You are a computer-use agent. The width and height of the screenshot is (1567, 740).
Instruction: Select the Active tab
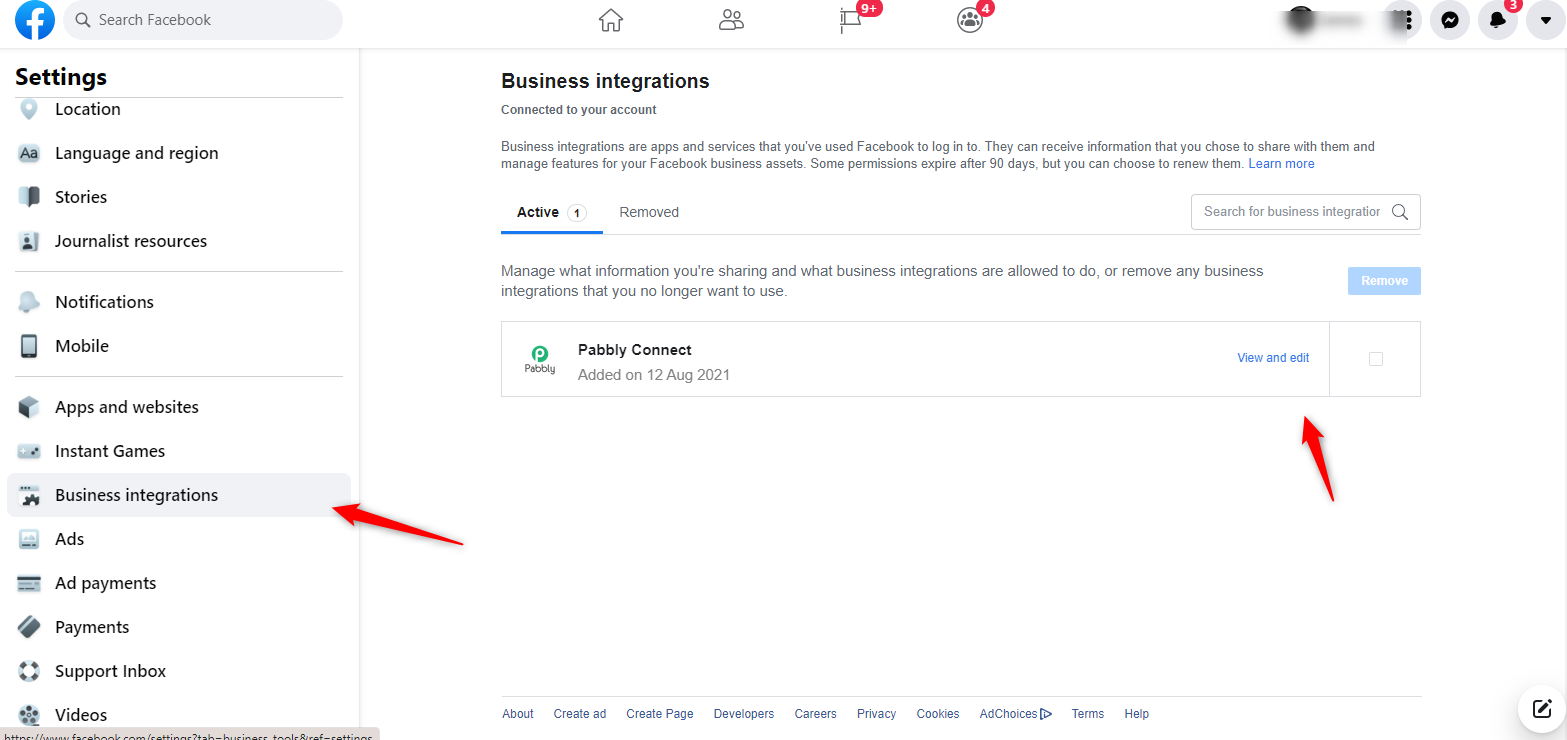(x=538, y=212)
